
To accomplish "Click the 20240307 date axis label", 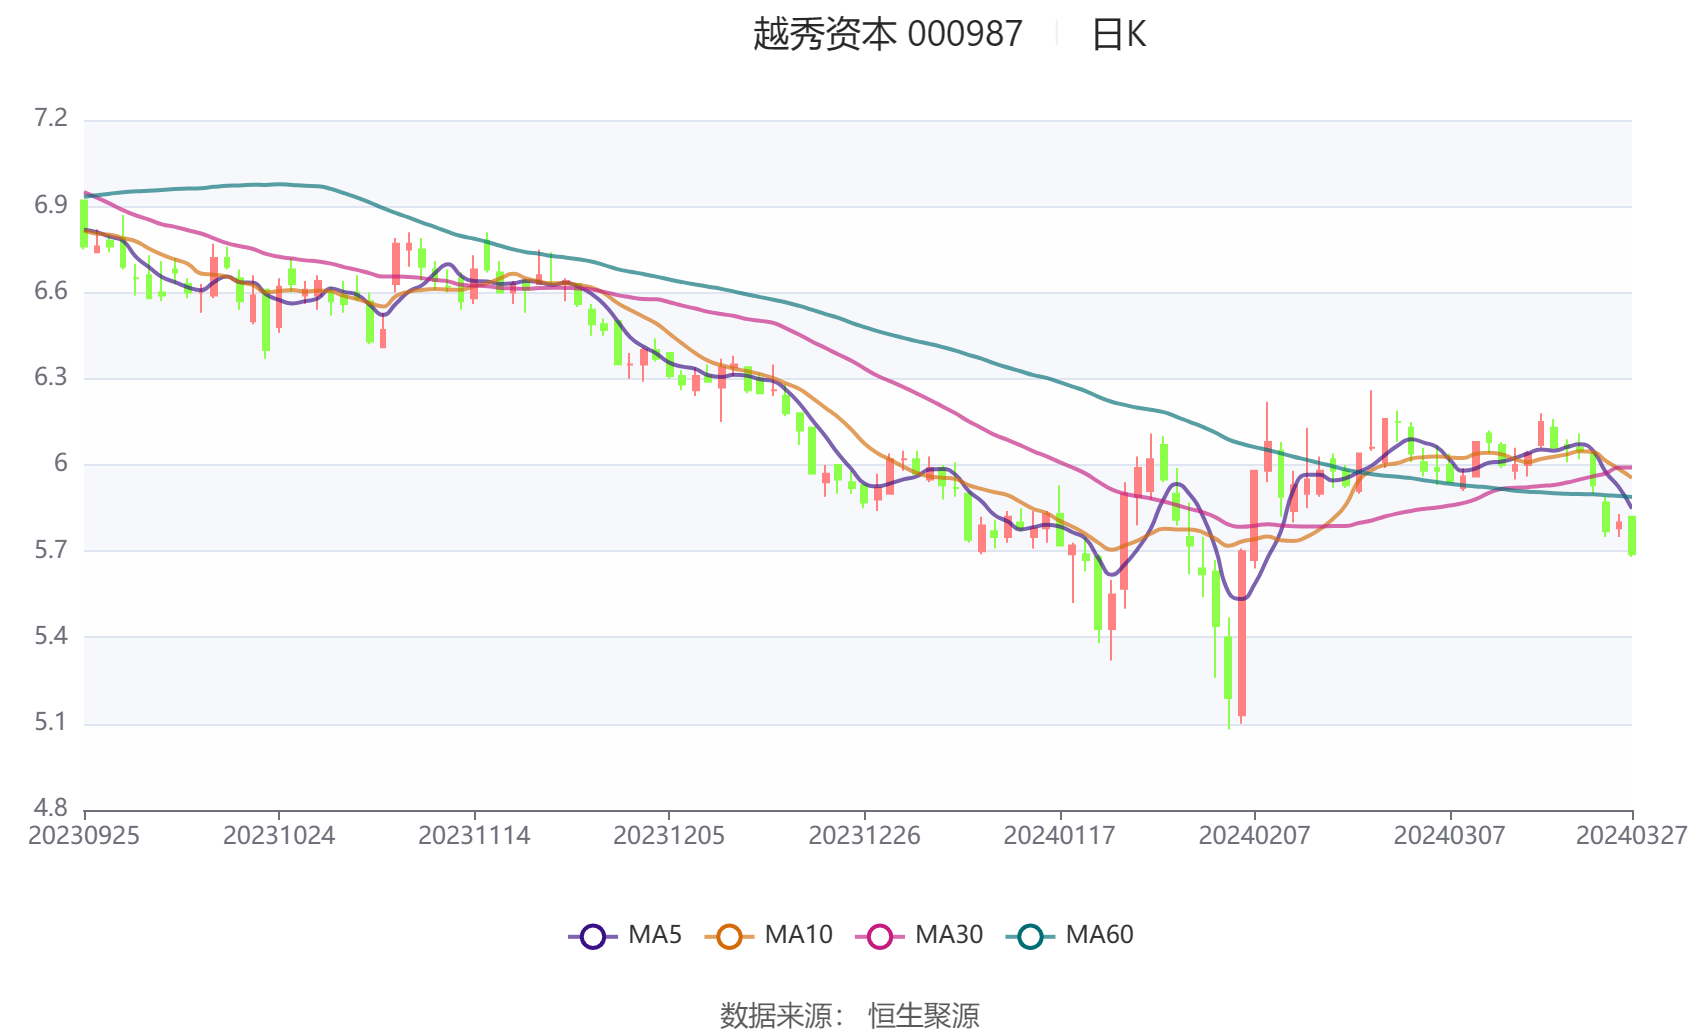I will pyautogui.click(x=1449, y=836).
